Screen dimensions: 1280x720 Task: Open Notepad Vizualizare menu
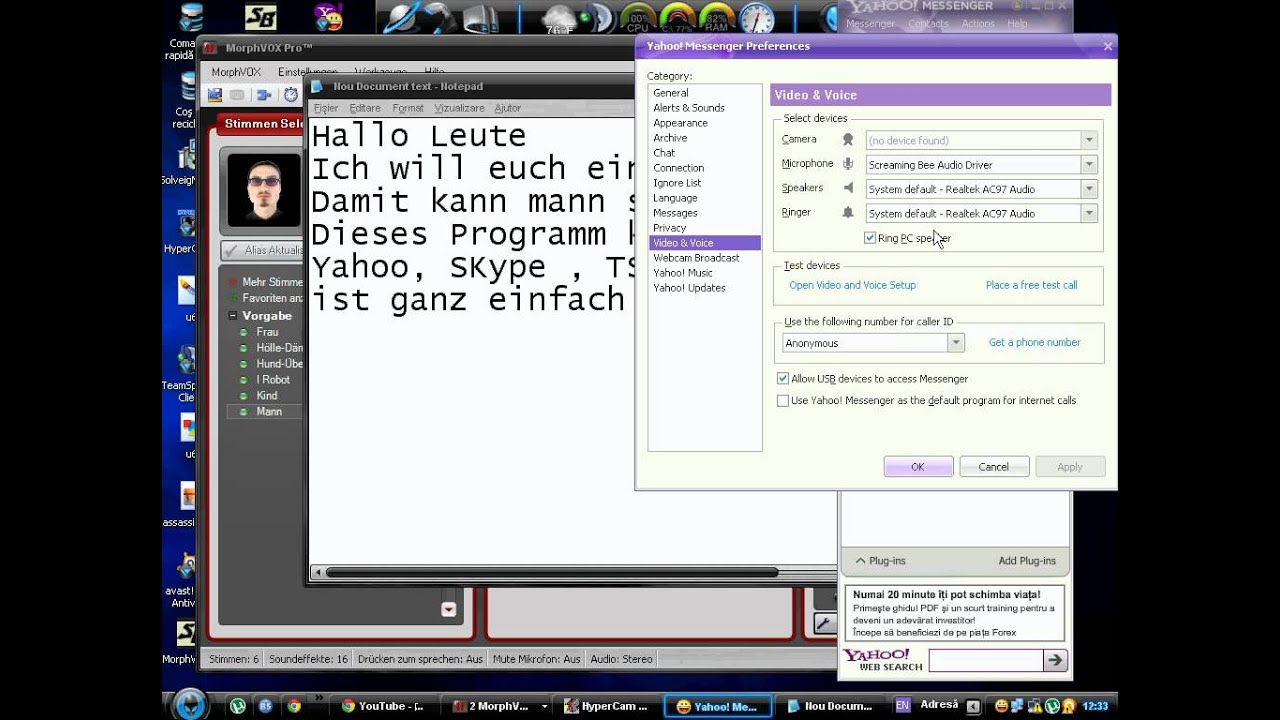(x=459, y=108)
